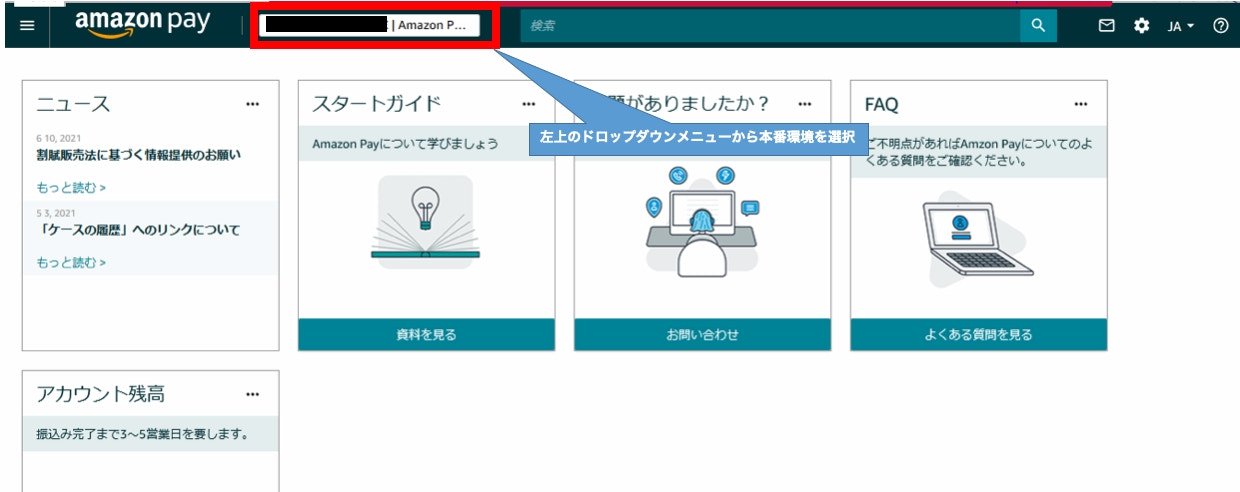Click the help question mark icon
1240x492 pixels.
click(x=1220, y=26)
